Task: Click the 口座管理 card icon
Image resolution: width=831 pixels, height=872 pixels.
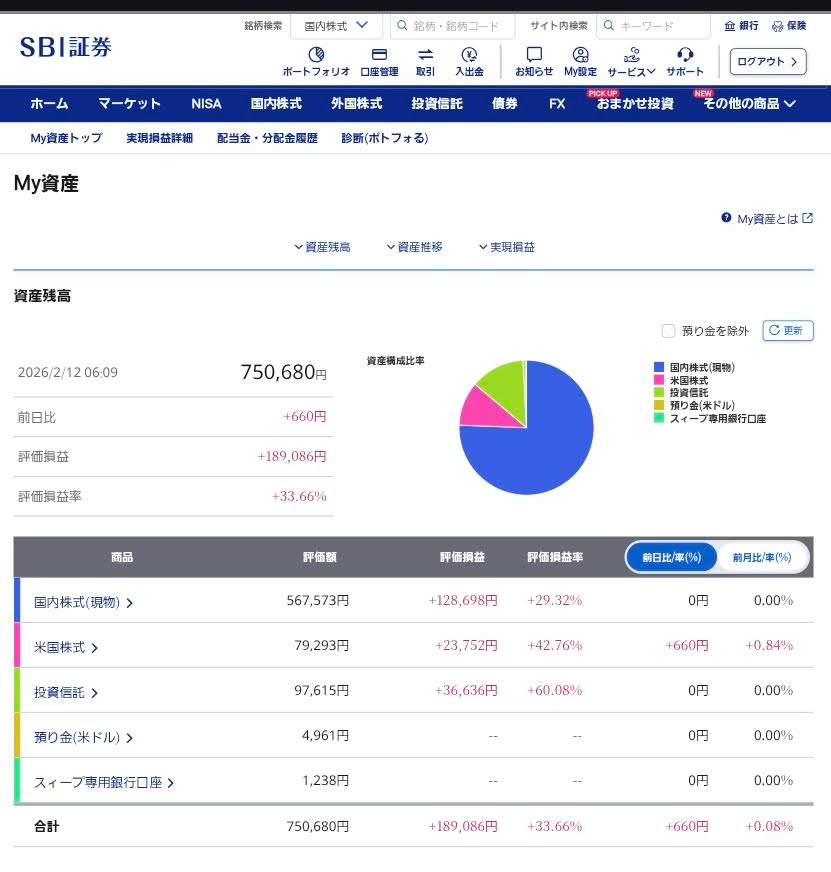Action: tap(379, 55)
